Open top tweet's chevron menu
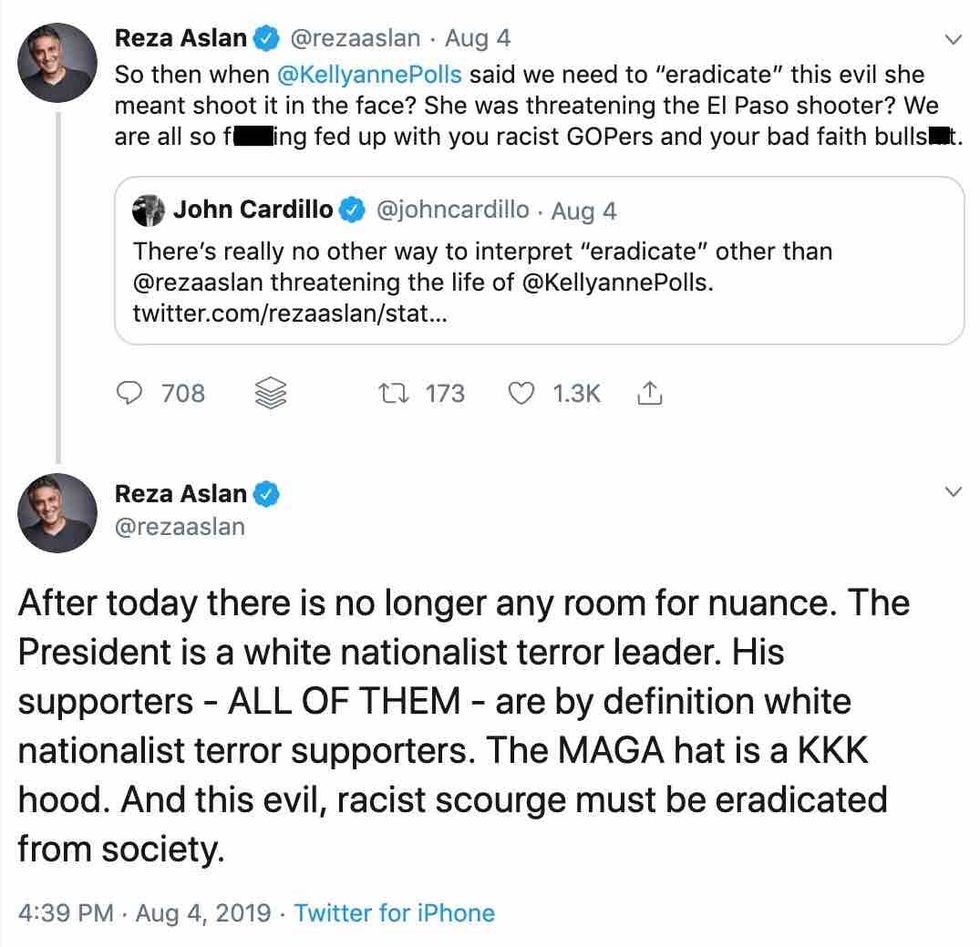 point(951,39)
